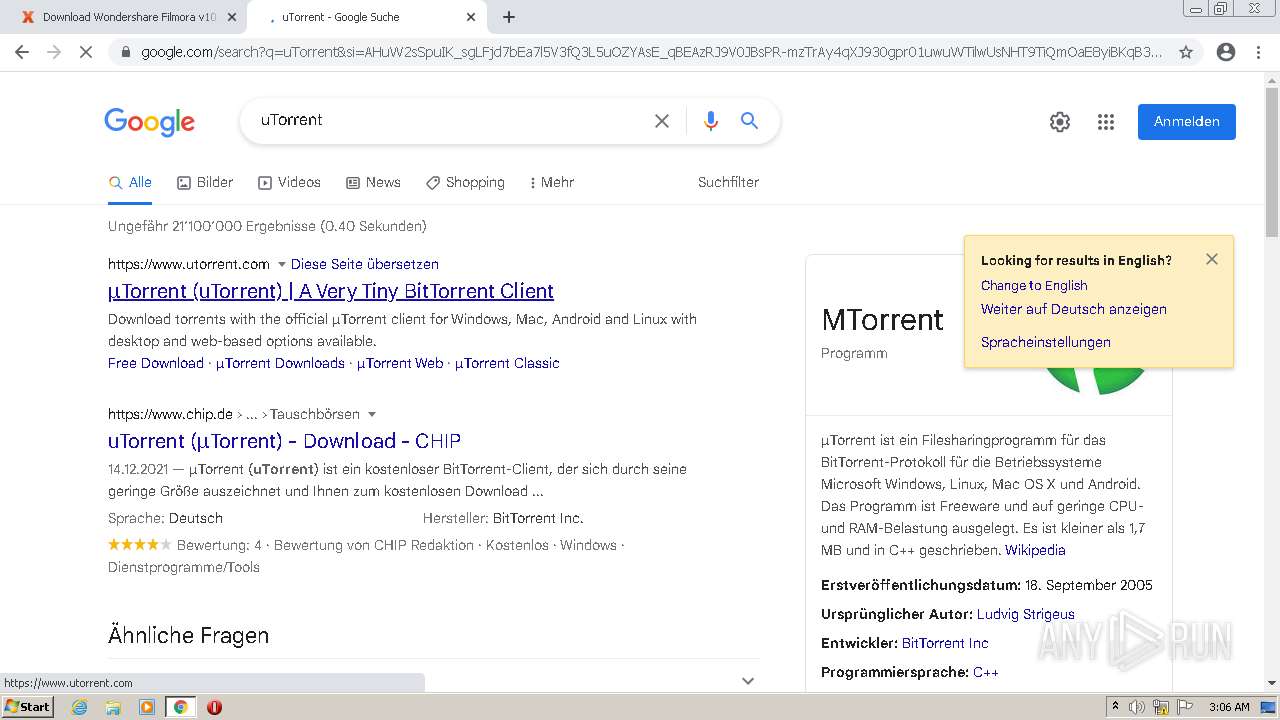Click Diese Seite übersetzen link
The image size is (1280, 720).
pos(365,264)
